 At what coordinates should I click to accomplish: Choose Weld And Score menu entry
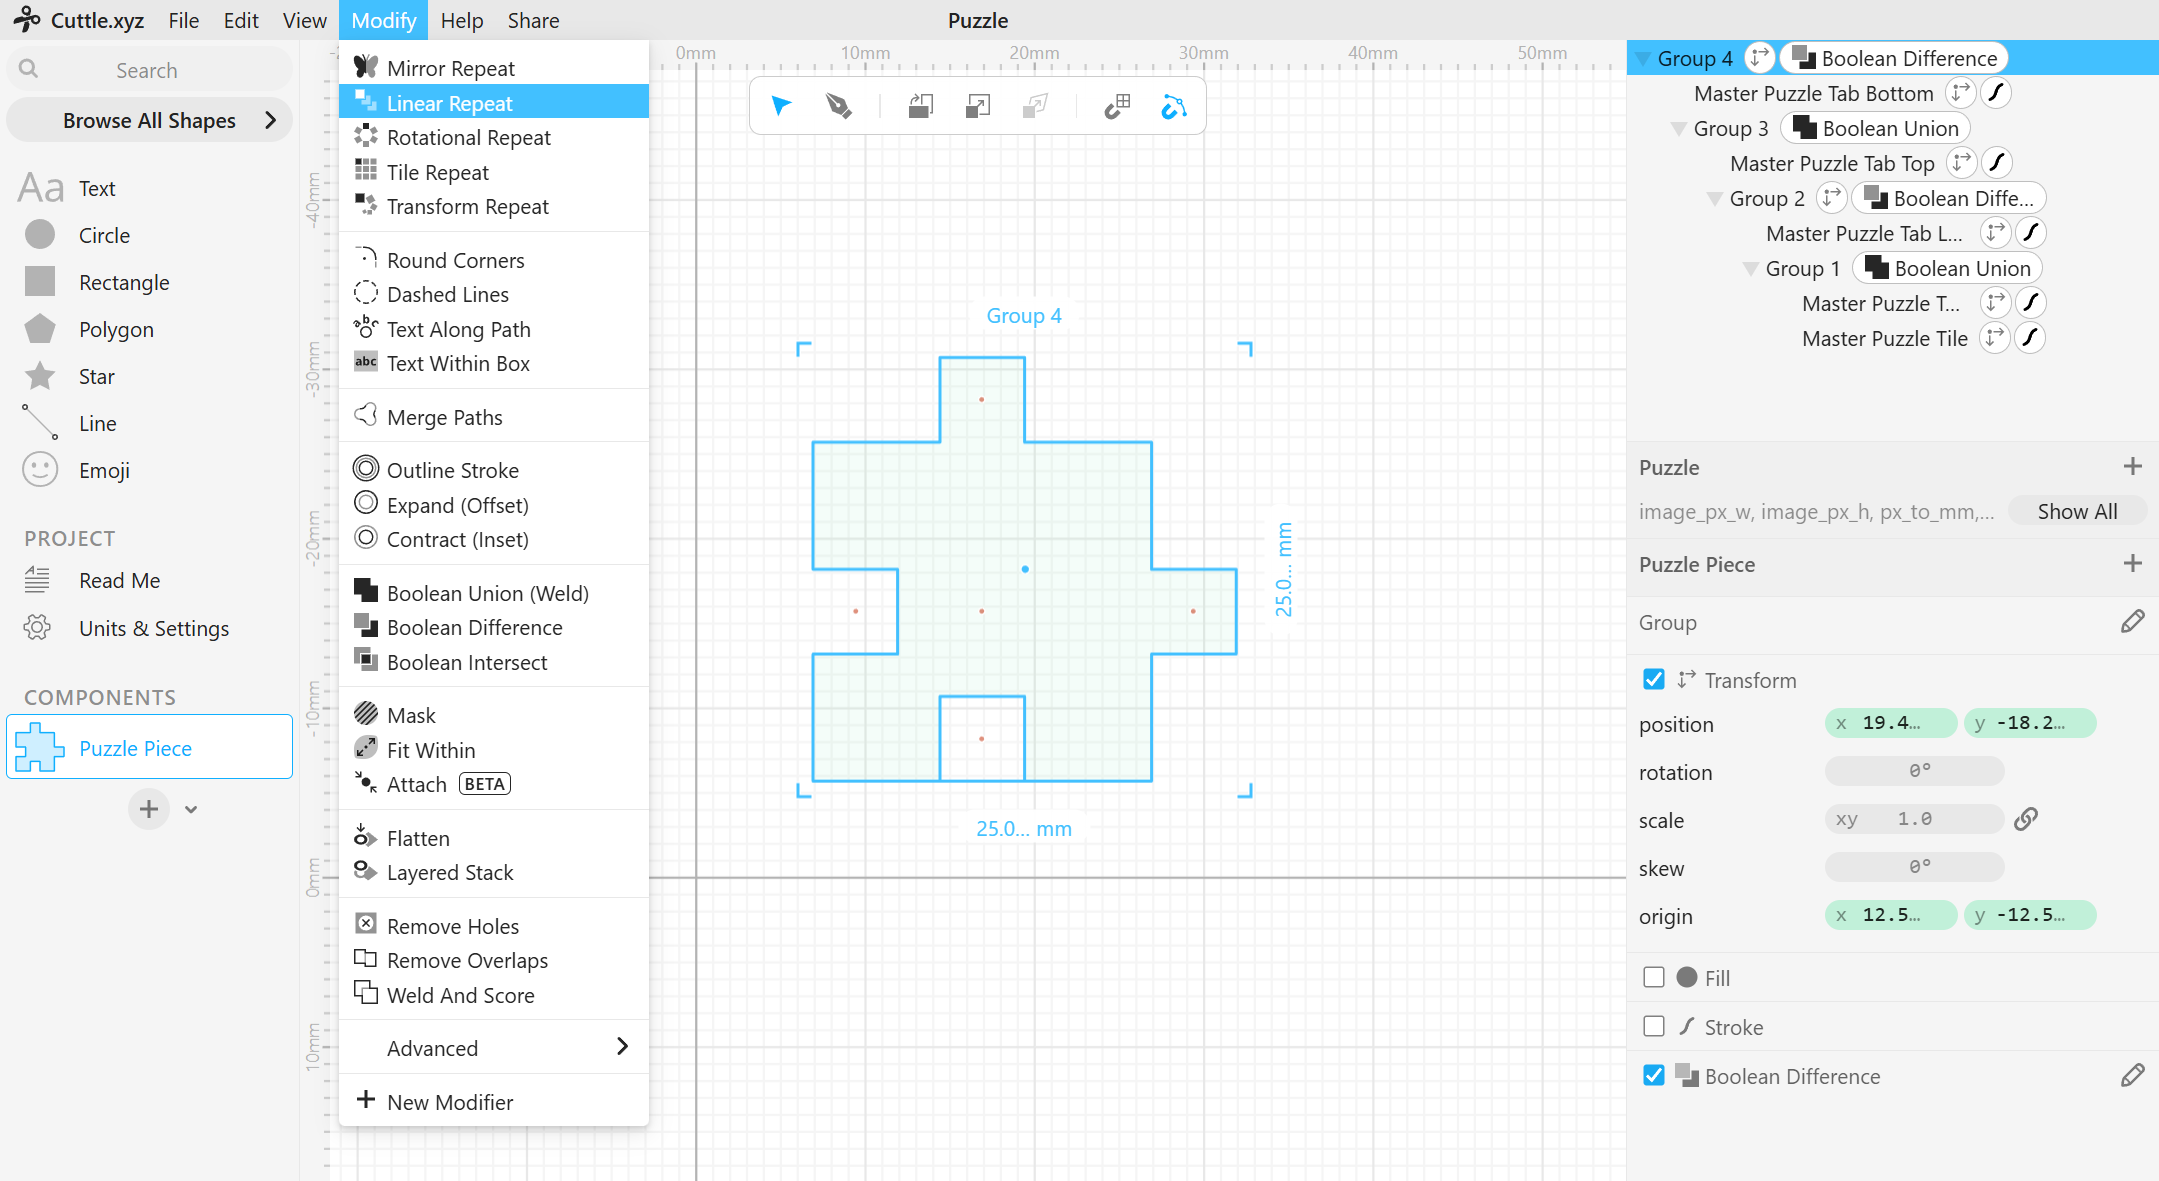click(x=494, y=995)
